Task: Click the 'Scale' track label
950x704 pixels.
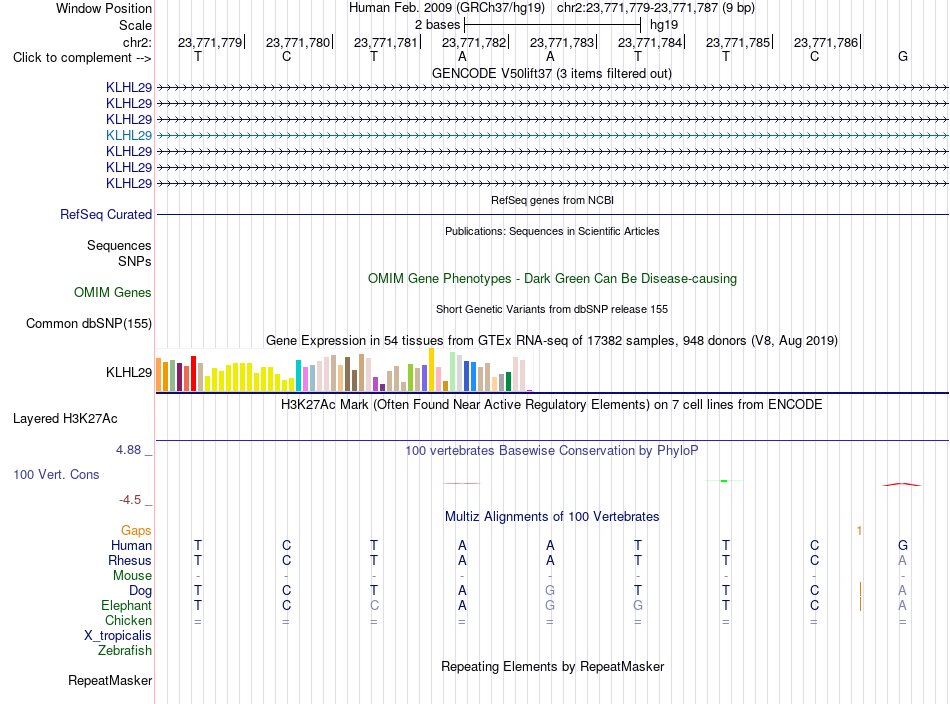Action: coord(135,25)
